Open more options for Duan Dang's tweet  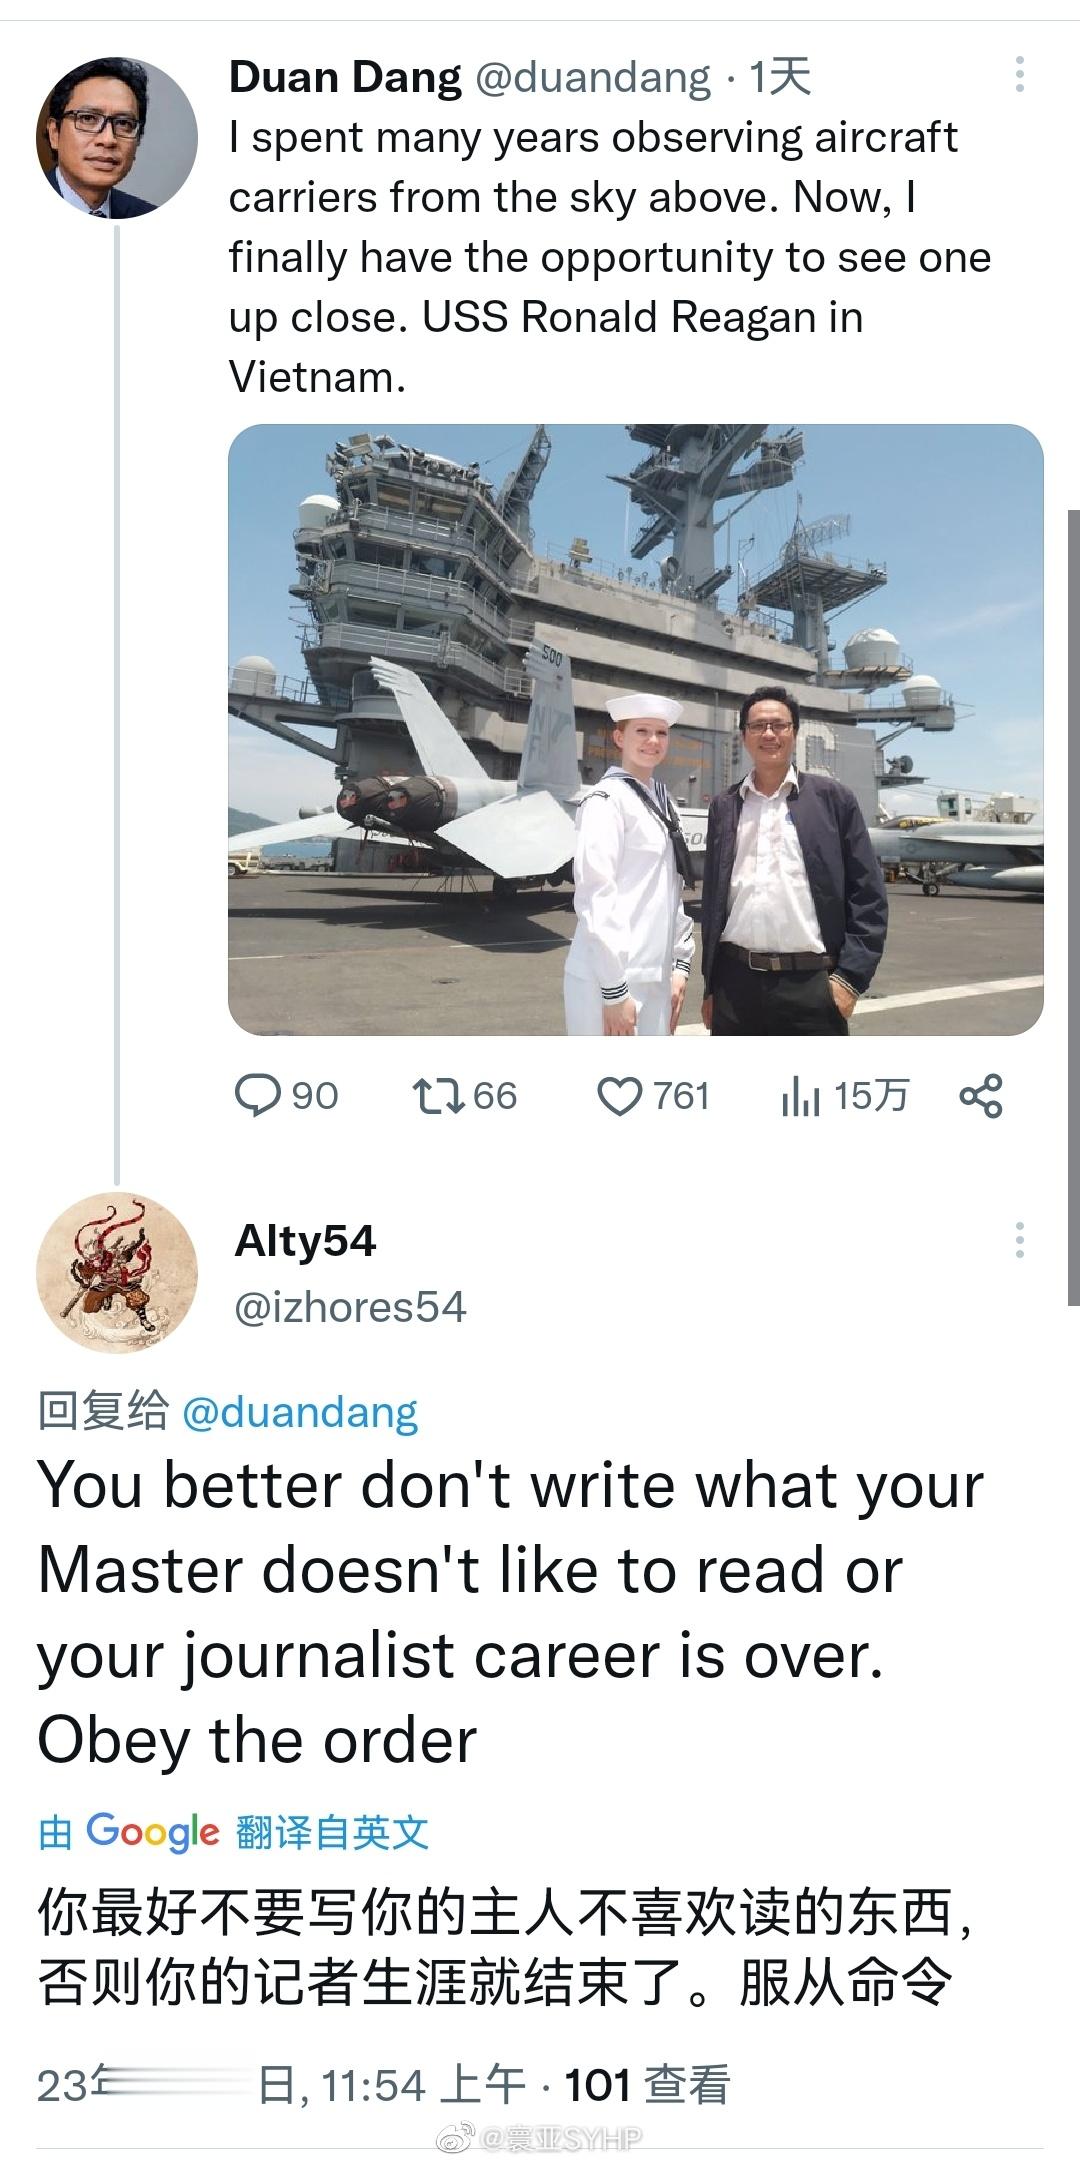(x=1019, y=76)
